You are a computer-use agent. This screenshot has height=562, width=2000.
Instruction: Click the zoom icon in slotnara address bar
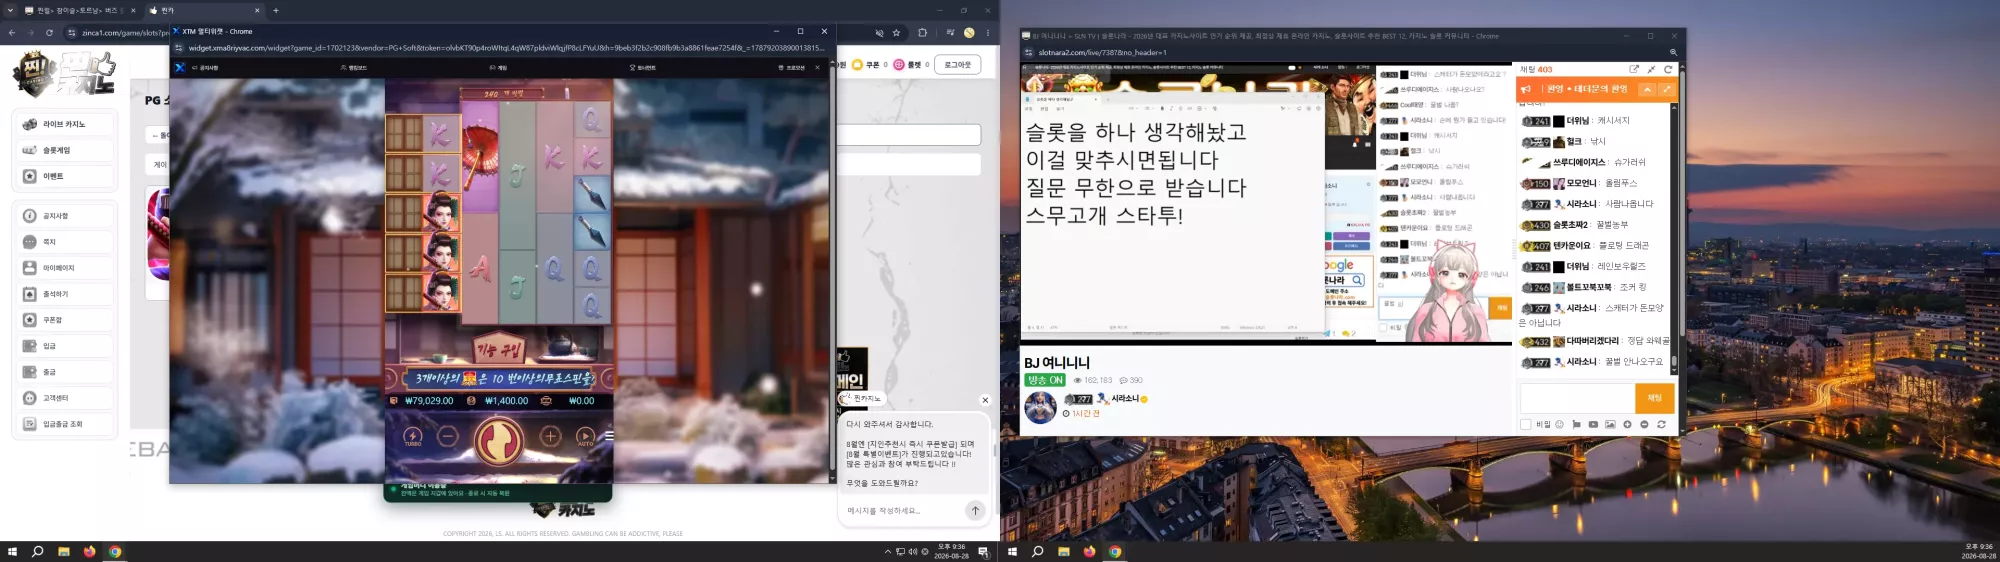coord(1673,52)
